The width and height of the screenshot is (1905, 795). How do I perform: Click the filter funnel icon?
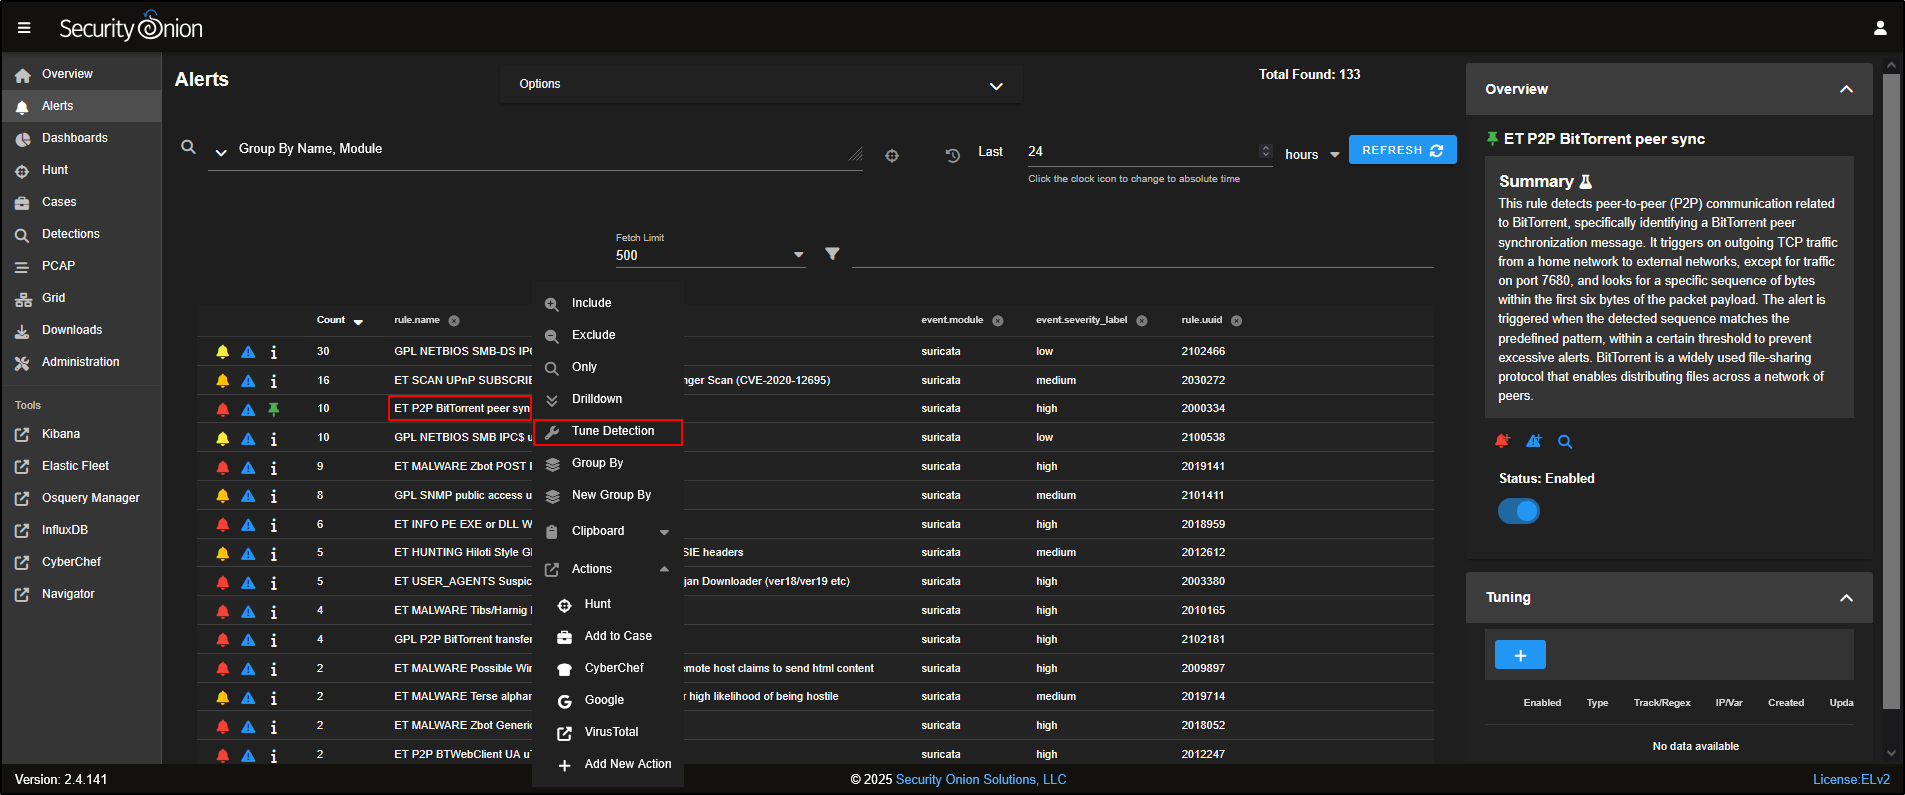click(x=832, y=254)
